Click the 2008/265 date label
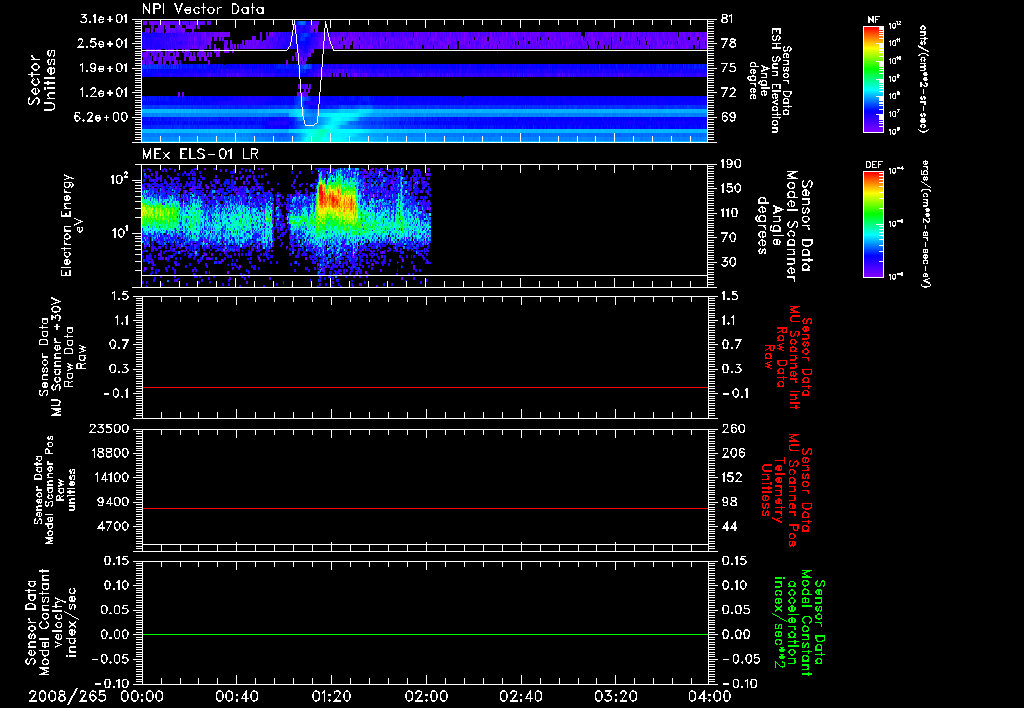 67,696
